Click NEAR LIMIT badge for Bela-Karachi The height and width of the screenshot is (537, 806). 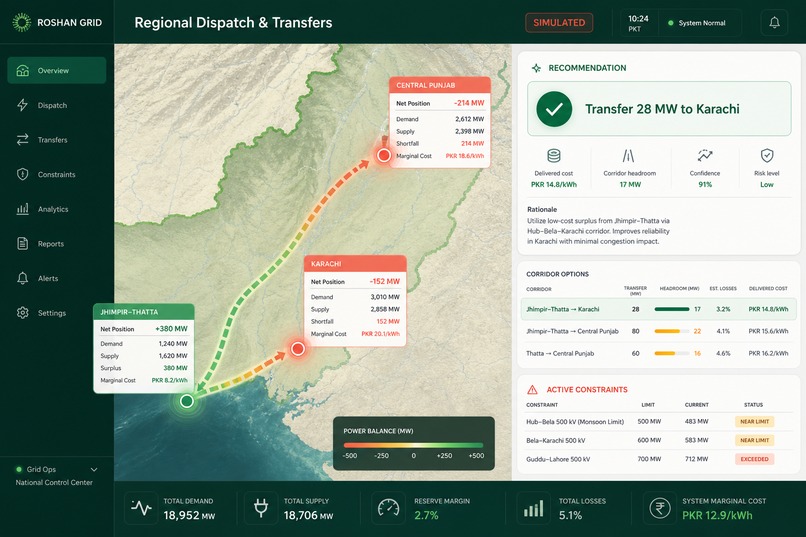755,440
